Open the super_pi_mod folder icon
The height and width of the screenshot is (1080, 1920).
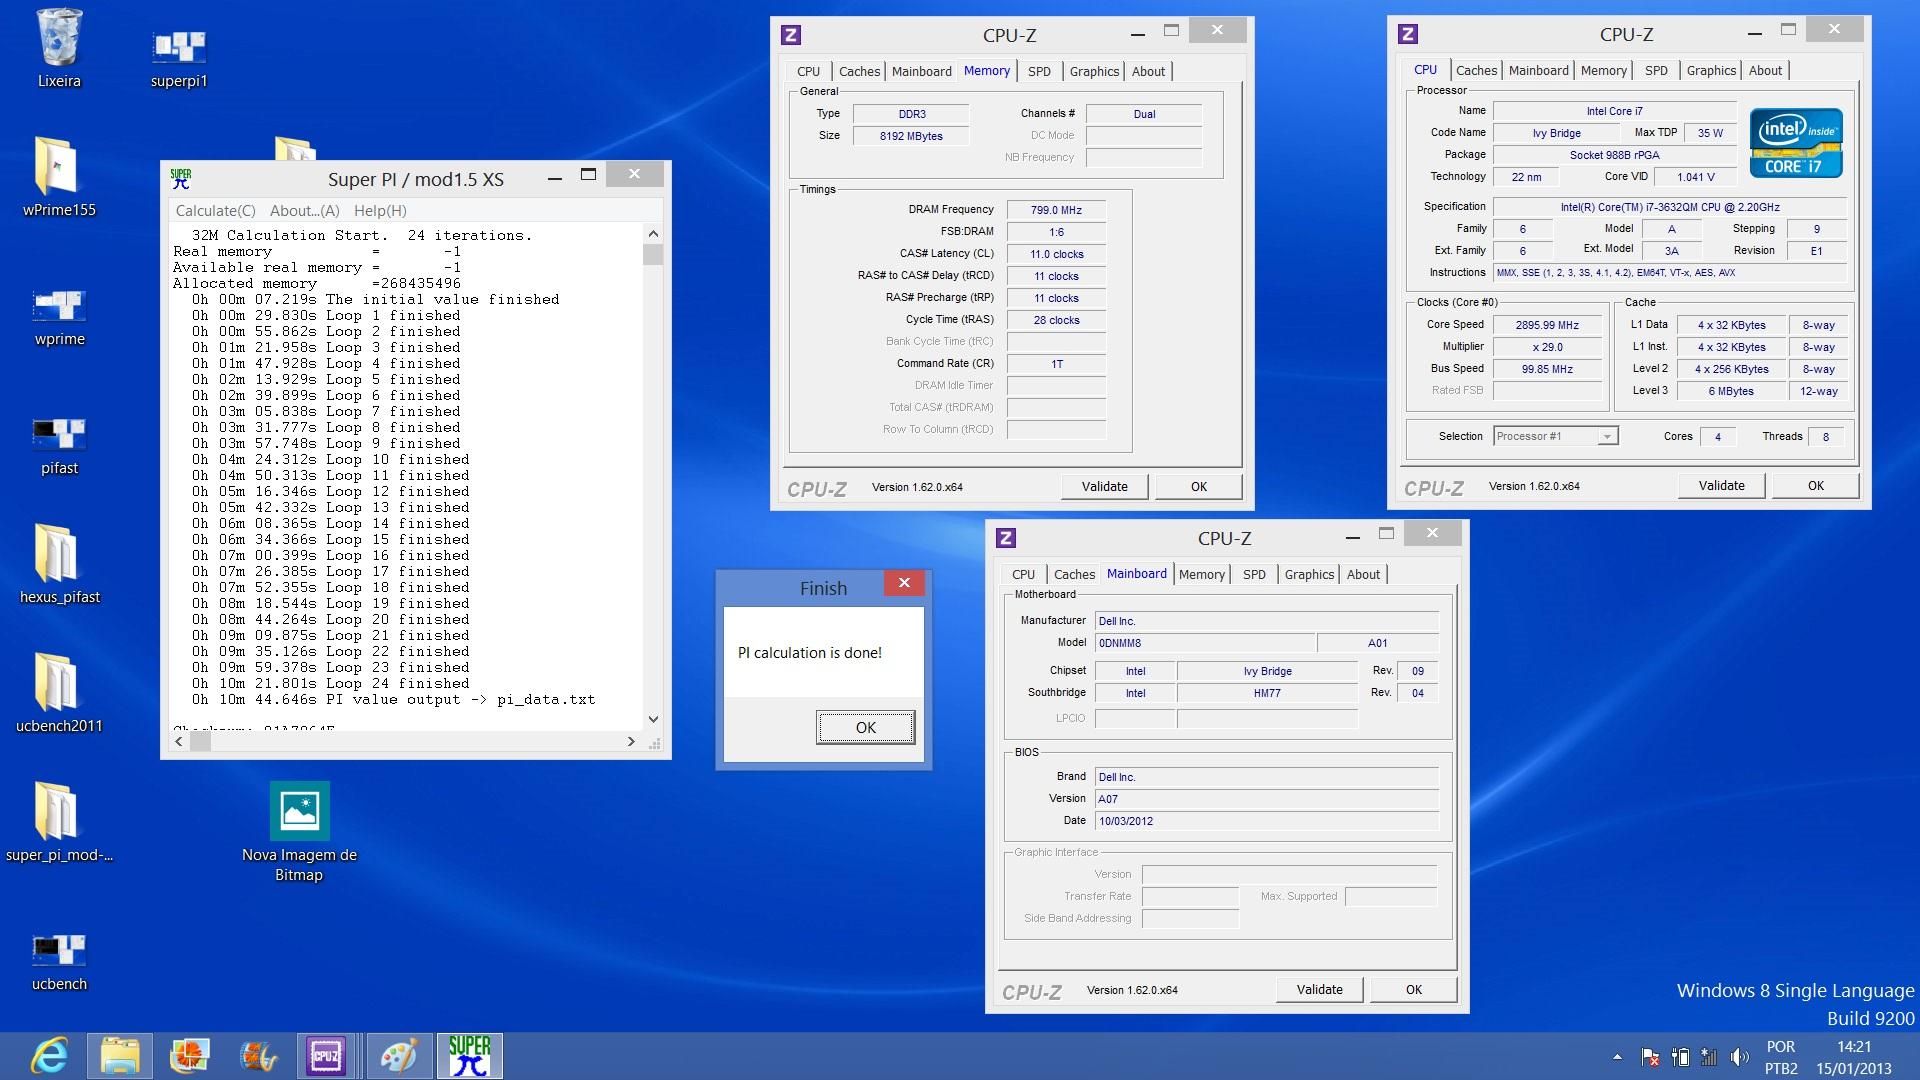59,822
